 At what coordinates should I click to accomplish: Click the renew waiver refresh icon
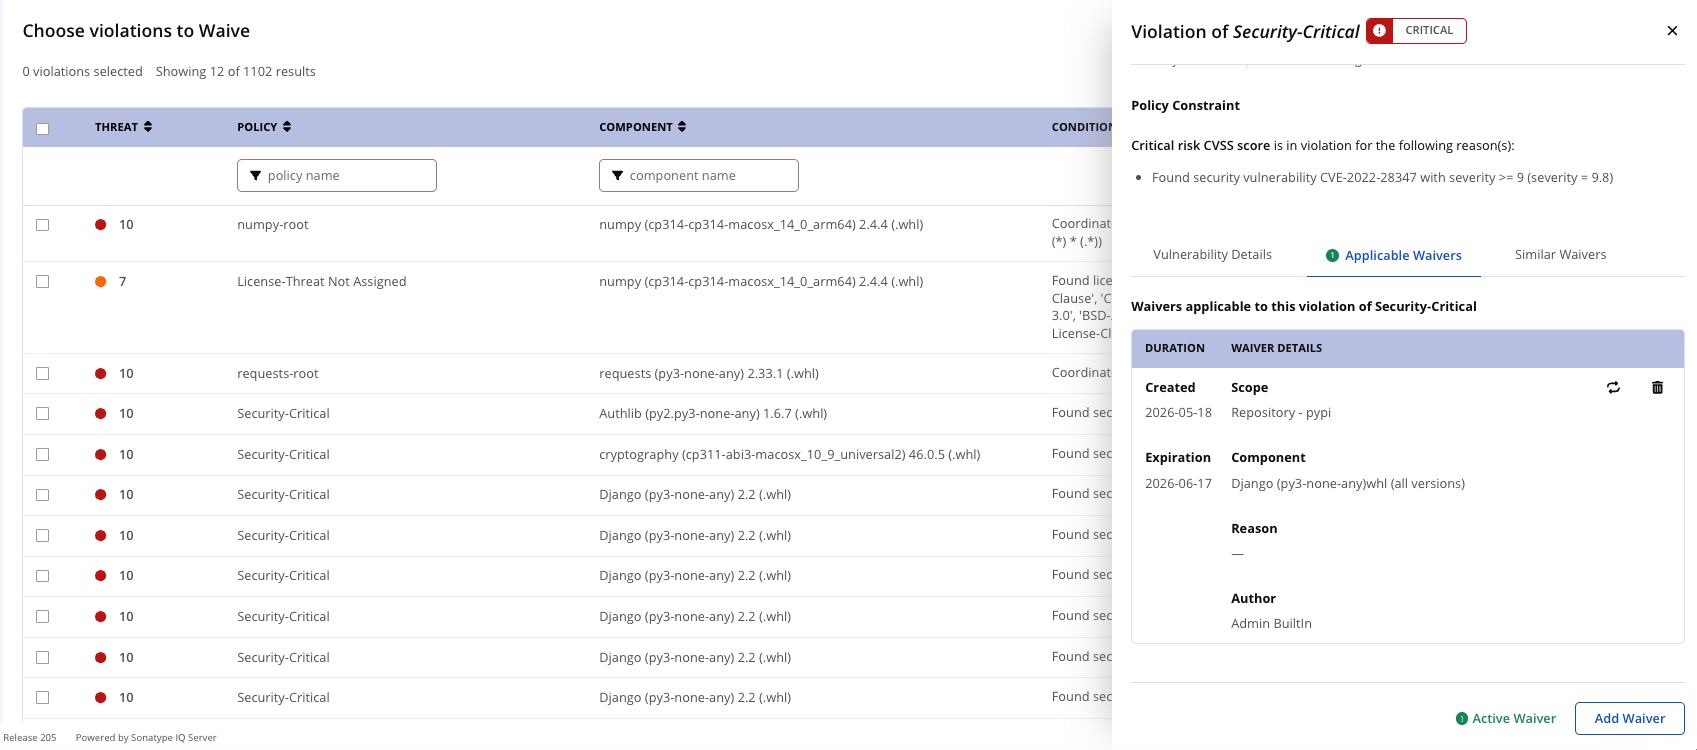click(x=1613, y=388)
